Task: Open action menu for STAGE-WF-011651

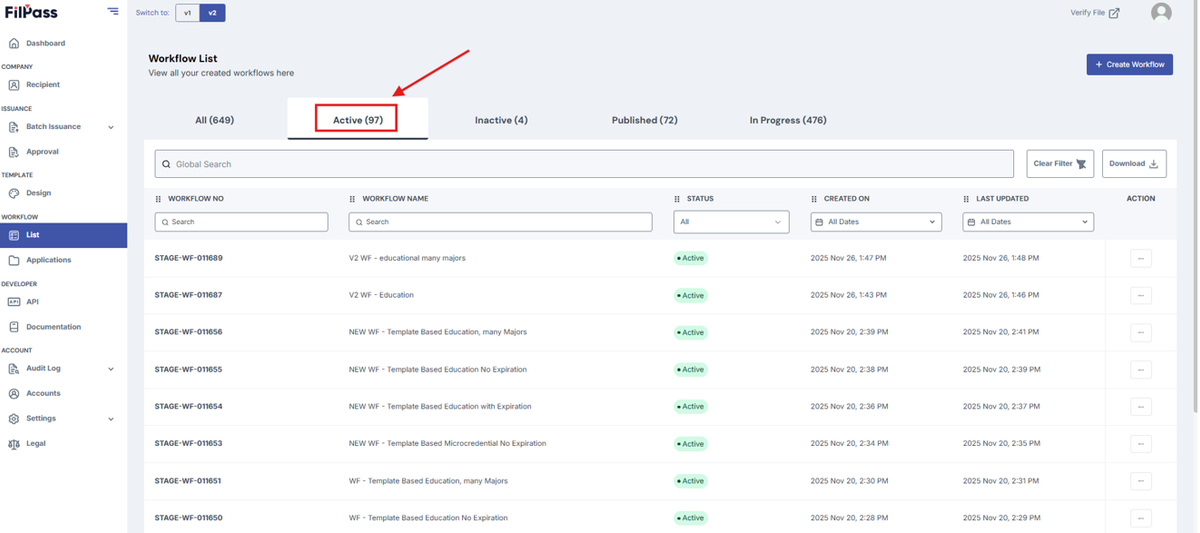Action: 1141,481
